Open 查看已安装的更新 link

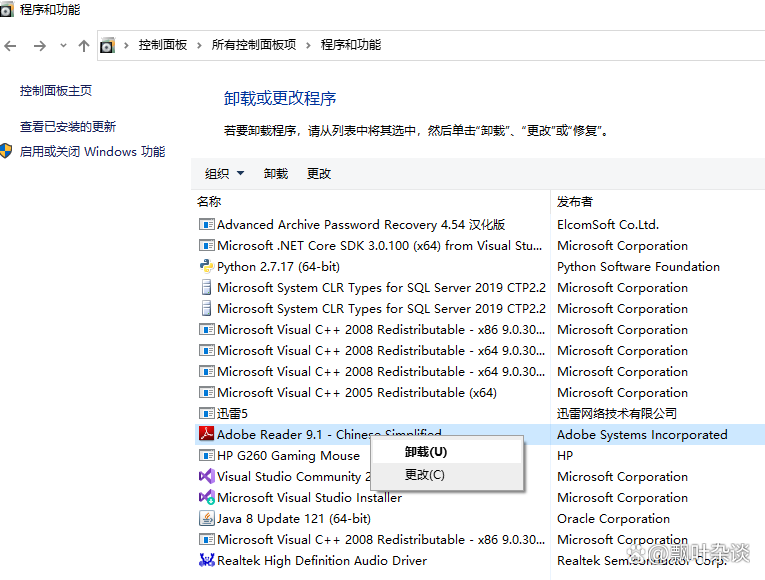click(x=68, y=127)
